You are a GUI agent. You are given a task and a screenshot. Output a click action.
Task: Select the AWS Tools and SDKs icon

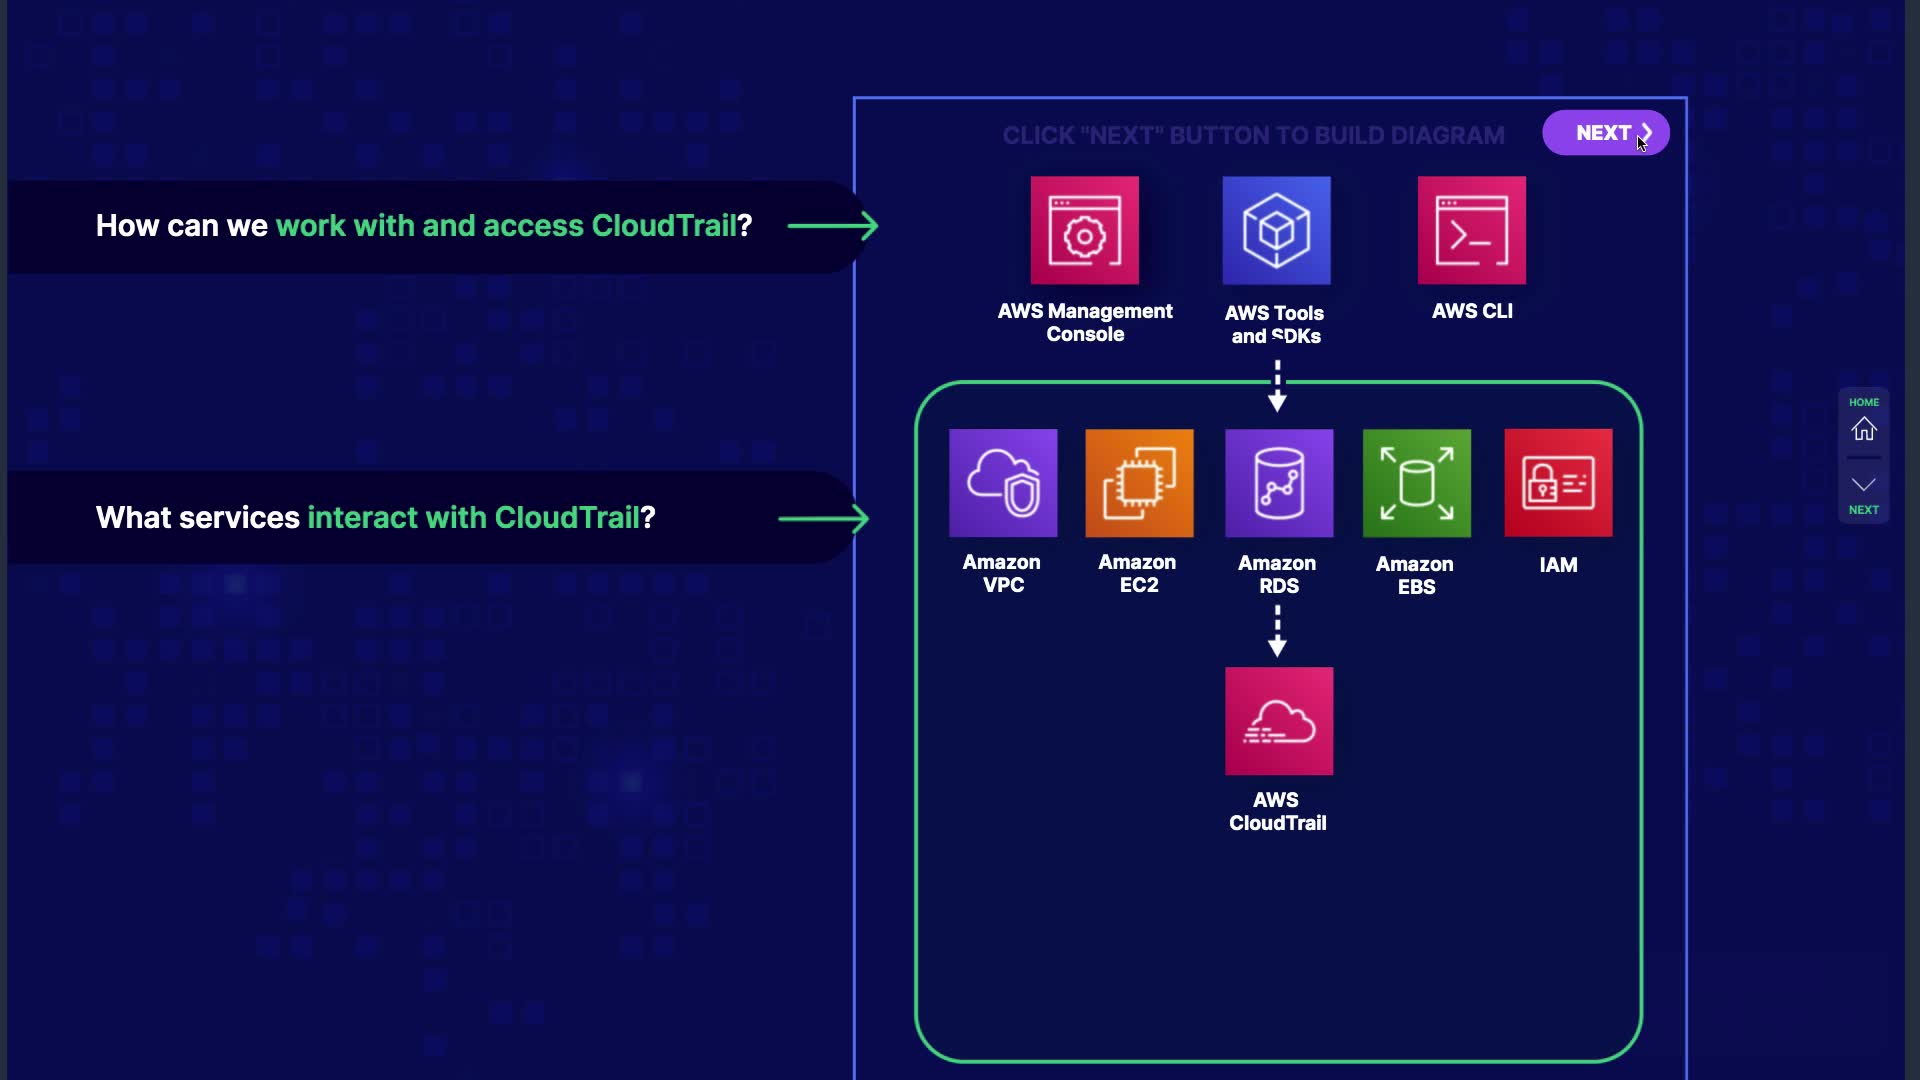click(x=1276, y=231)
